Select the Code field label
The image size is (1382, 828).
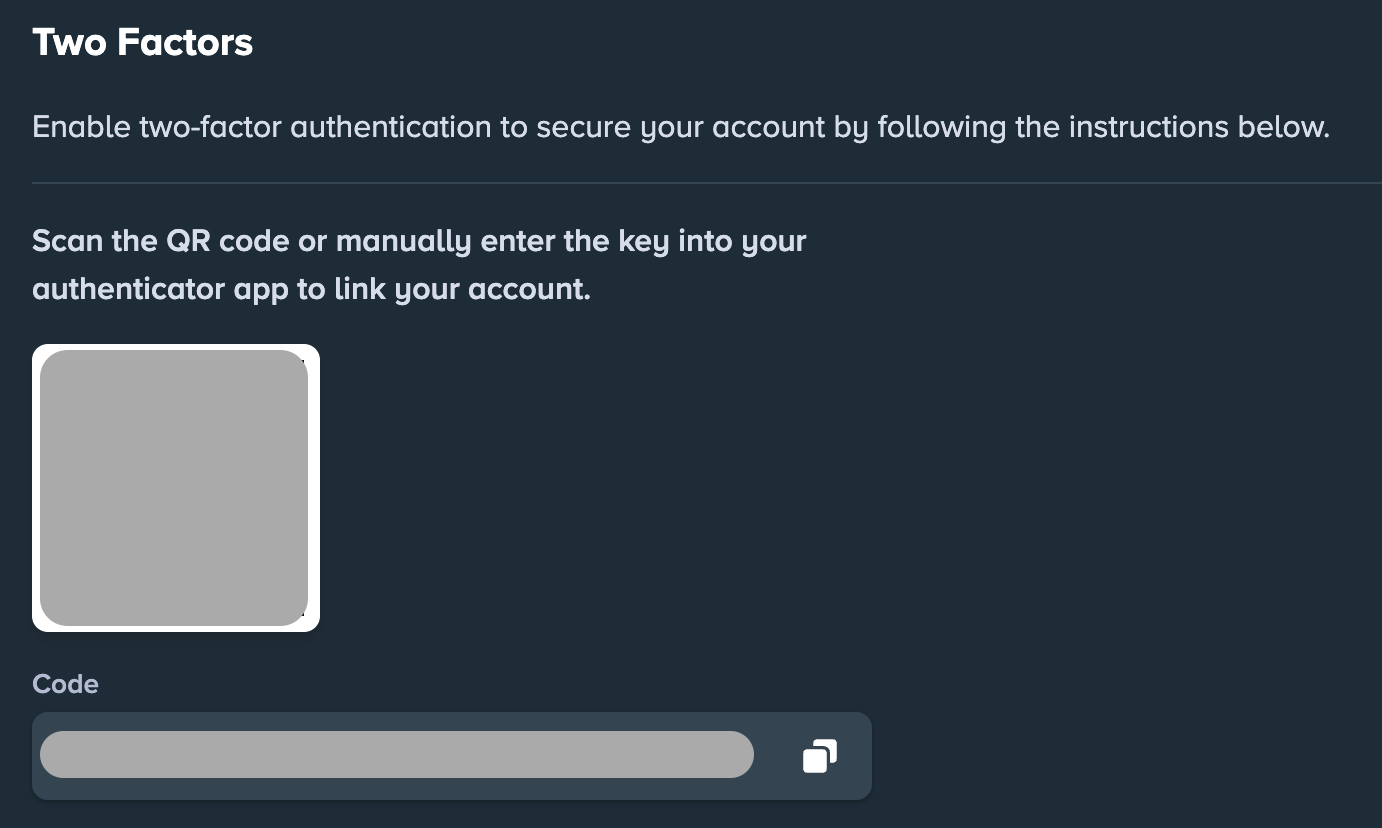tap(65, 684)
